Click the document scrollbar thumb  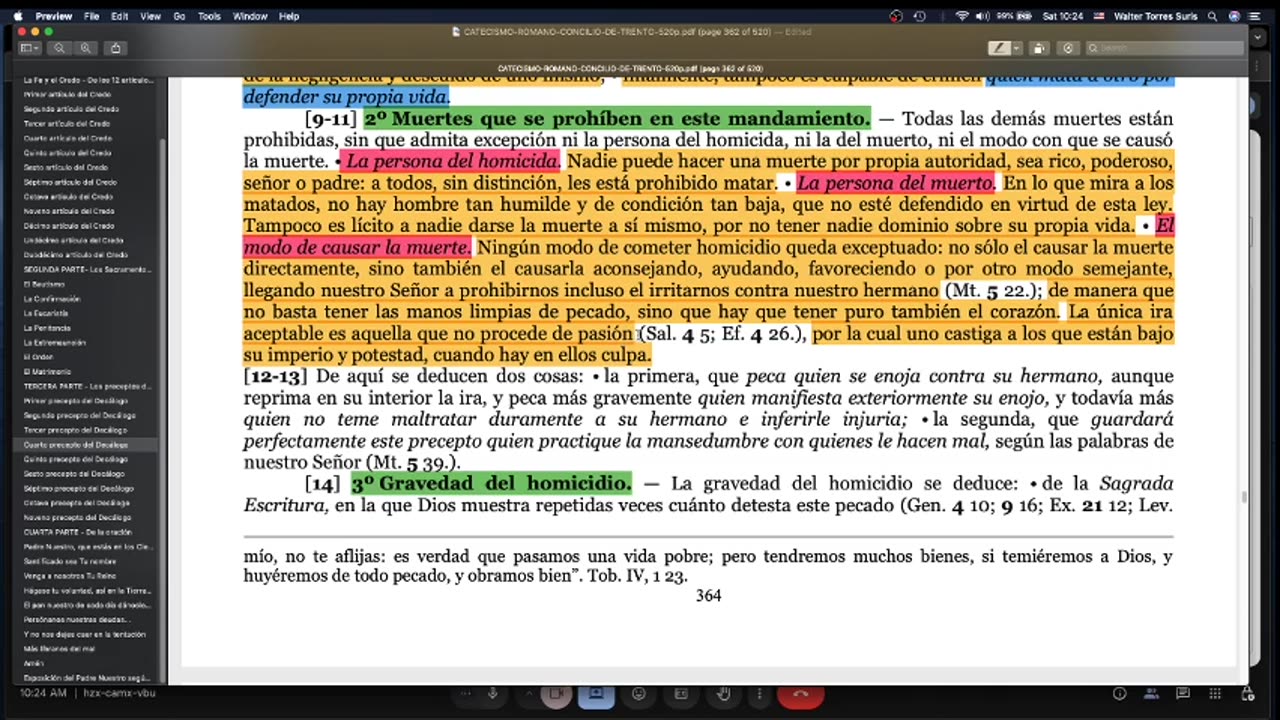click(x=1243, y=497)
